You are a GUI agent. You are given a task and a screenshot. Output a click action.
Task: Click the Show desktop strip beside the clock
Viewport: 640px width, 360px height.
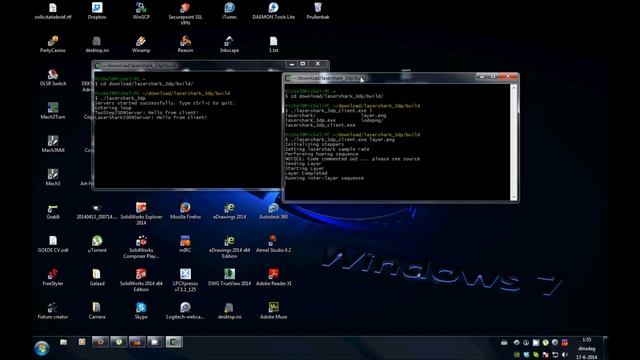coord(605,348)
